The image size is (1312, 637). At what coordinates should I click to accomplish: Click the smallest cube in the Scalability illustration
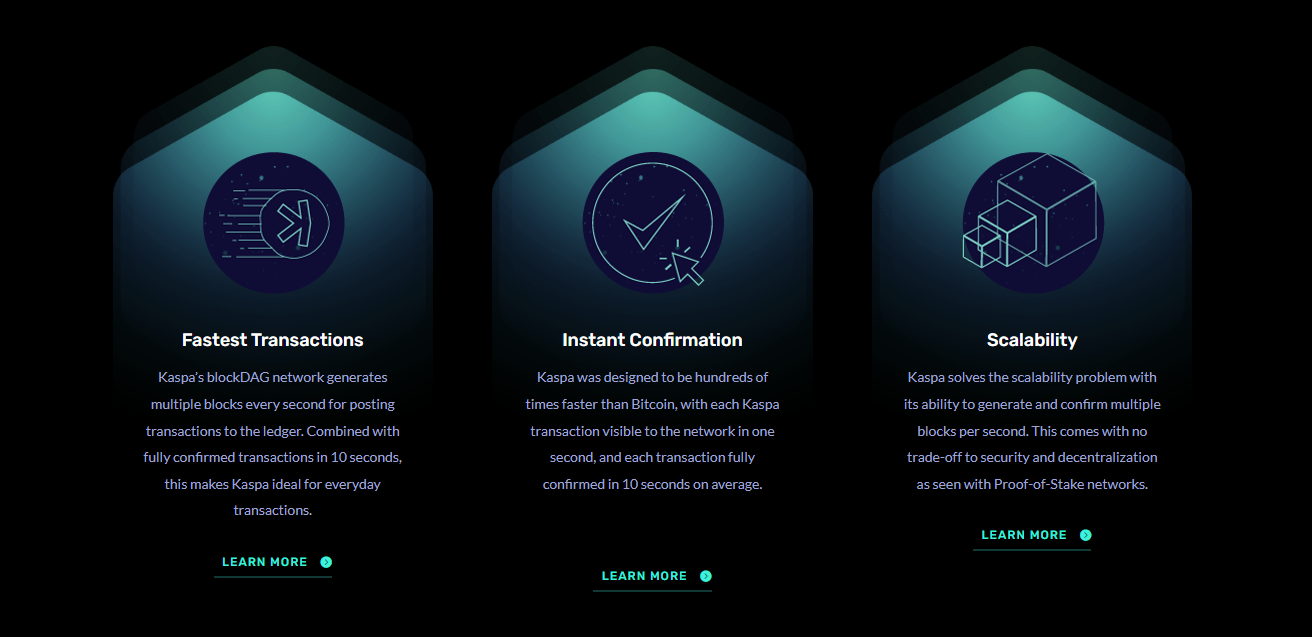[980, 246]
